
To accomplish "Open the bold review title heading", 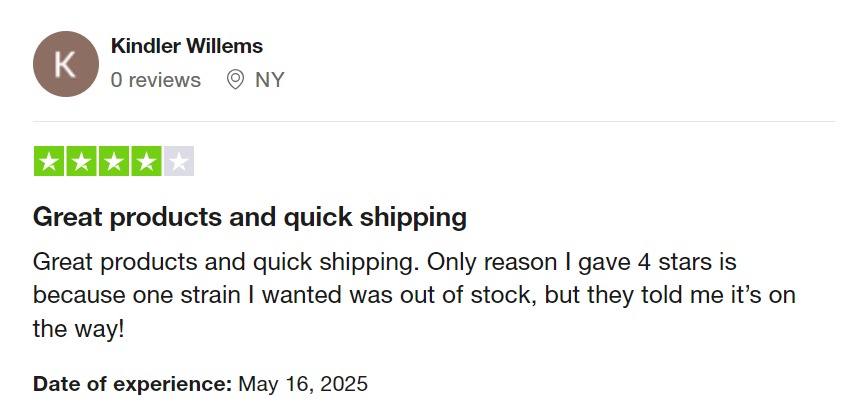I will point(250,216).
